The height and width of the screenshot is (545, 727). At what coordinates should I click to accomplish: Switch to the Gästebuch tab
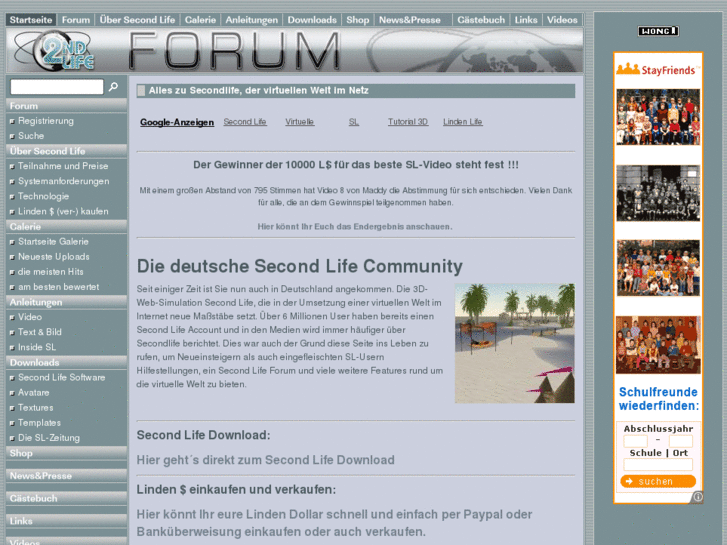(x=480, y=19)
